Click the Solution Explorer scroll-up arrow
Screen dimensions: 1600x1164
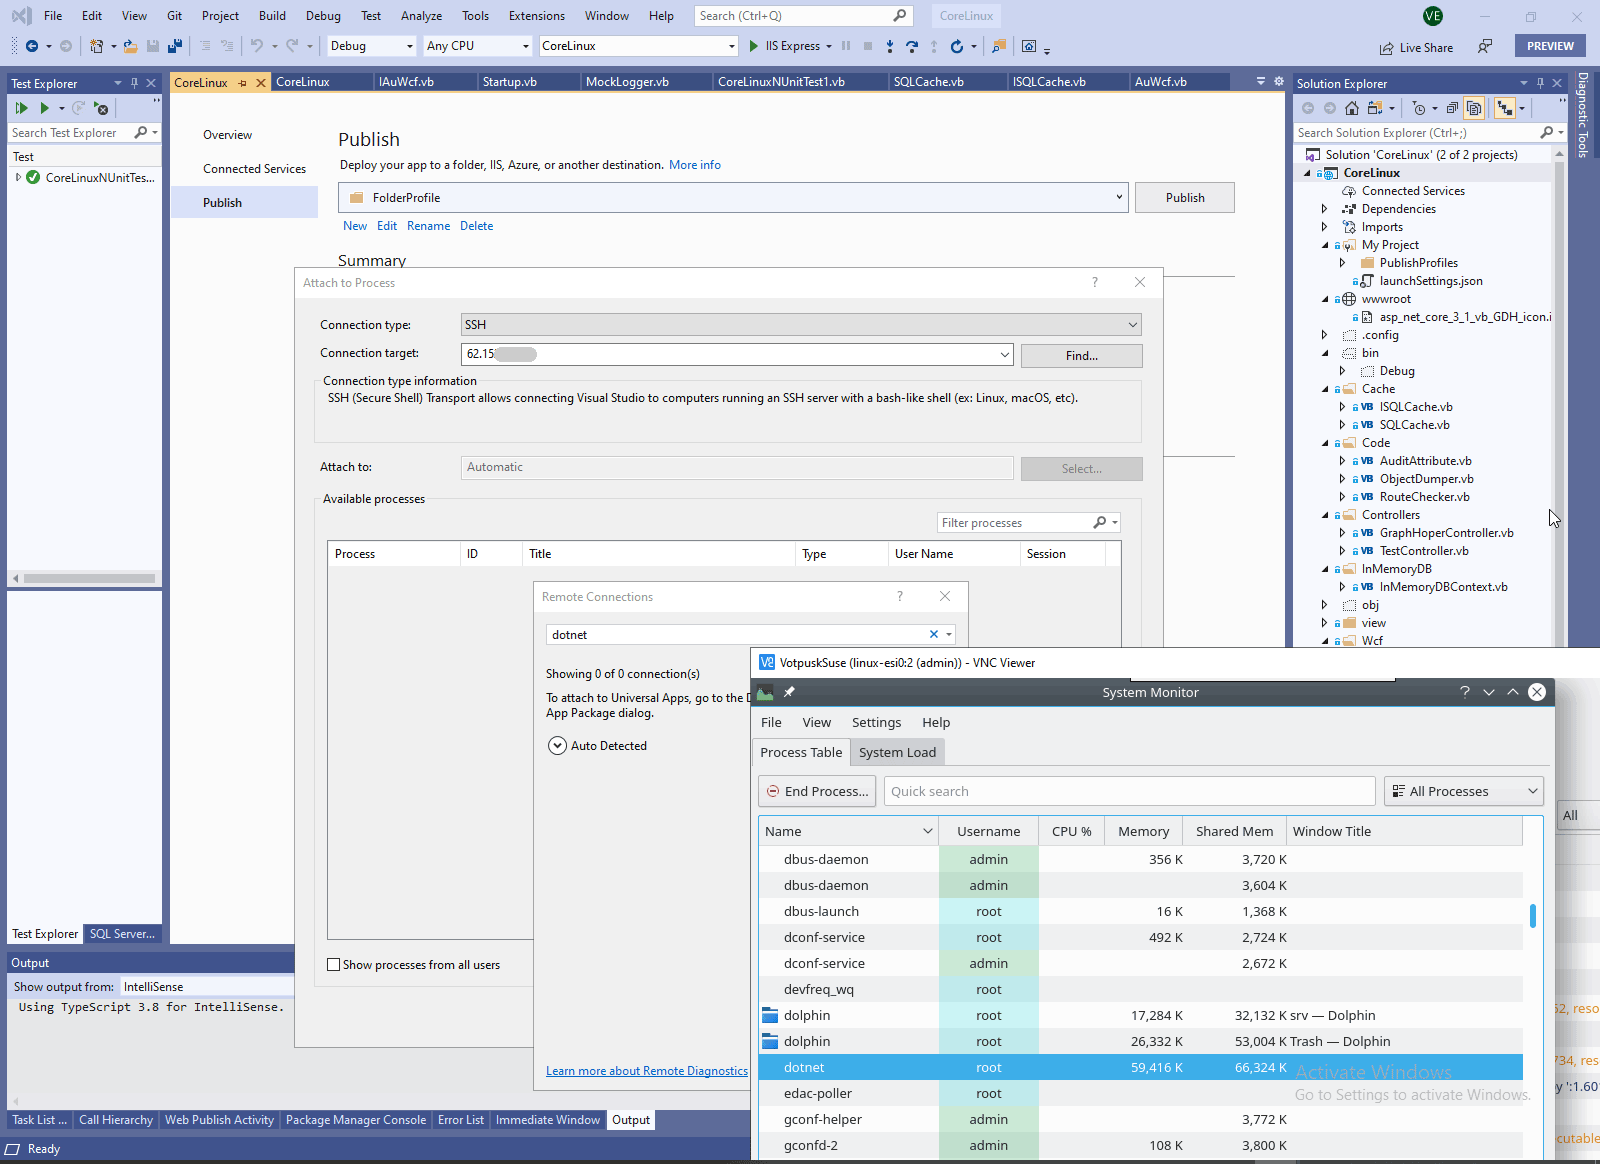point(1559,154)
